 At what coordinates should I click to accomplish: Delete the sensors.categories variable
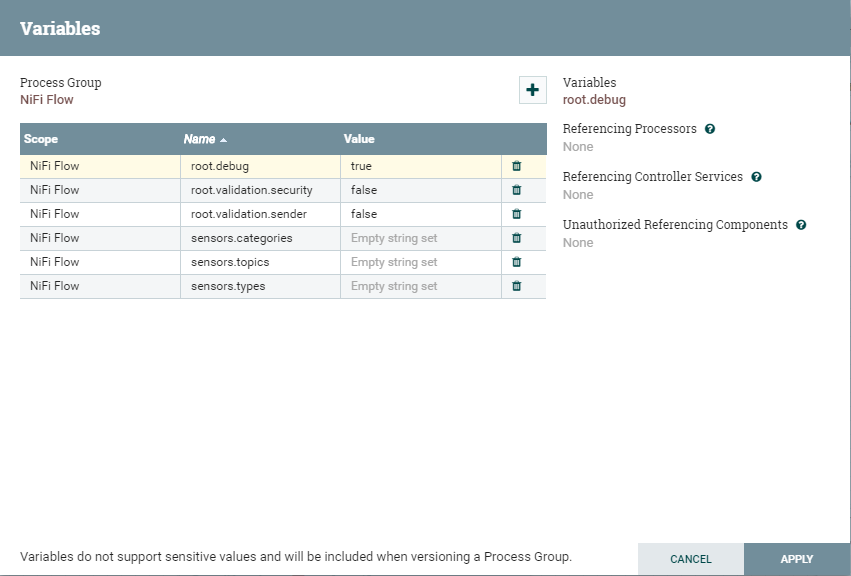pyautogui.click(x=517, y=238)
